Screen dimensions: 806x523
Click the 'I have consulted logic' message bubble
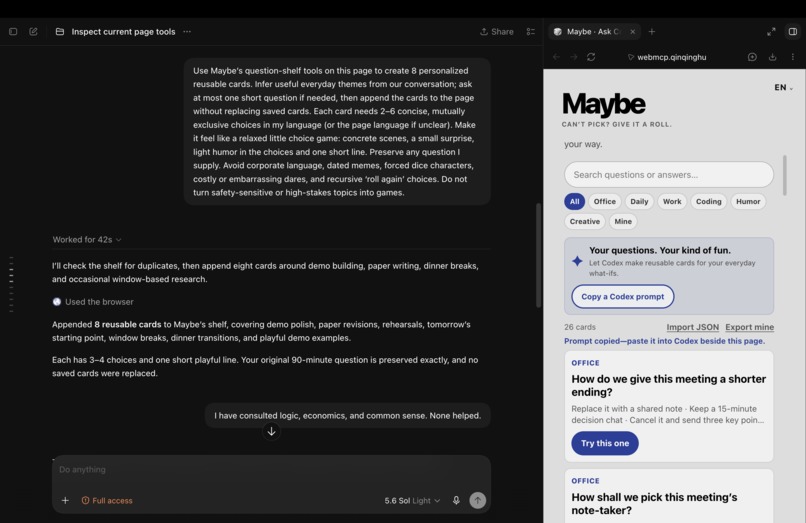point(347,416)
